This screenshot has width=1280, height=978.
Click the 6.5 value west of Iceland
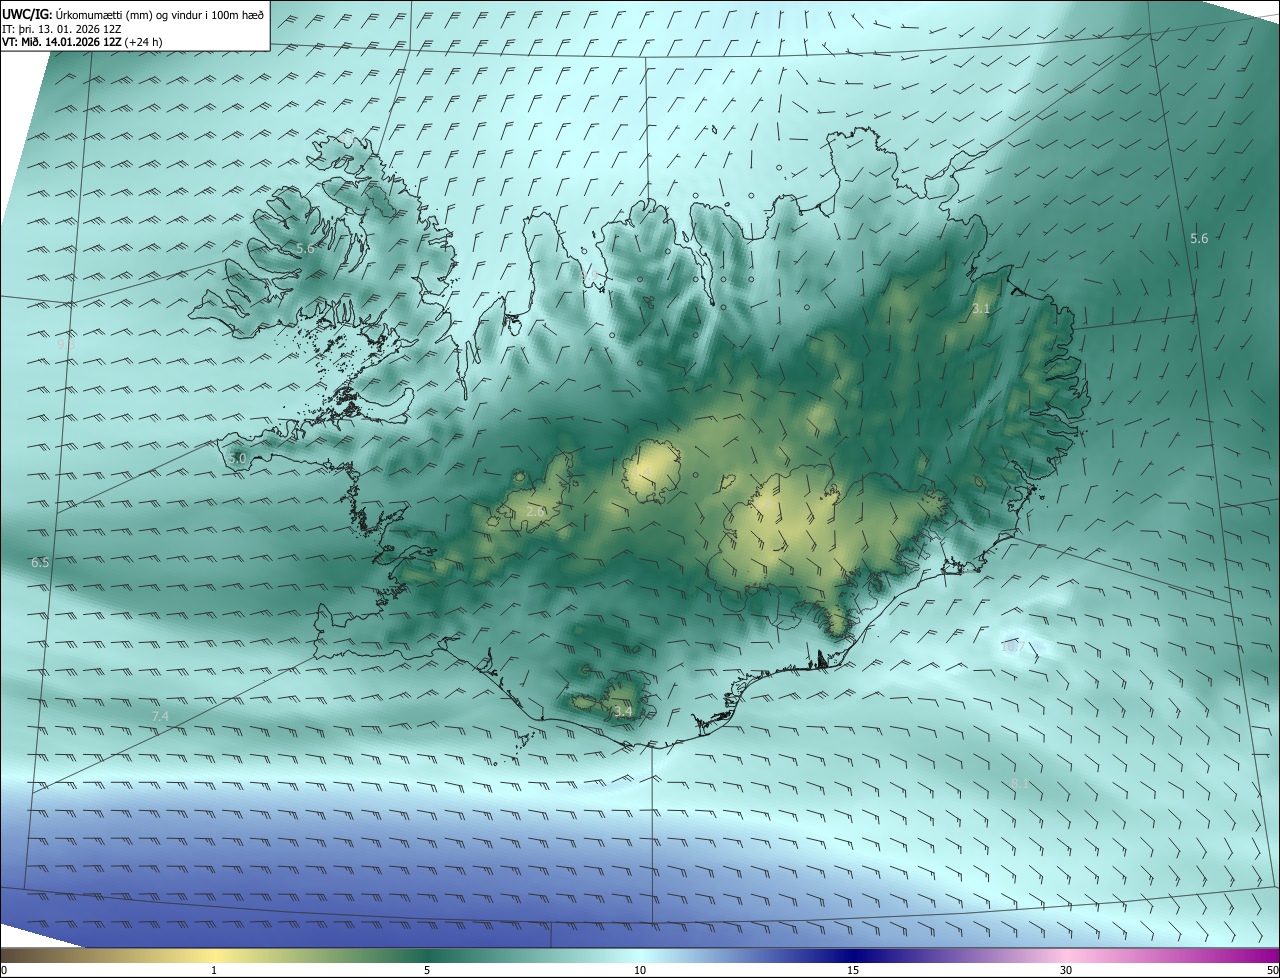40,563
